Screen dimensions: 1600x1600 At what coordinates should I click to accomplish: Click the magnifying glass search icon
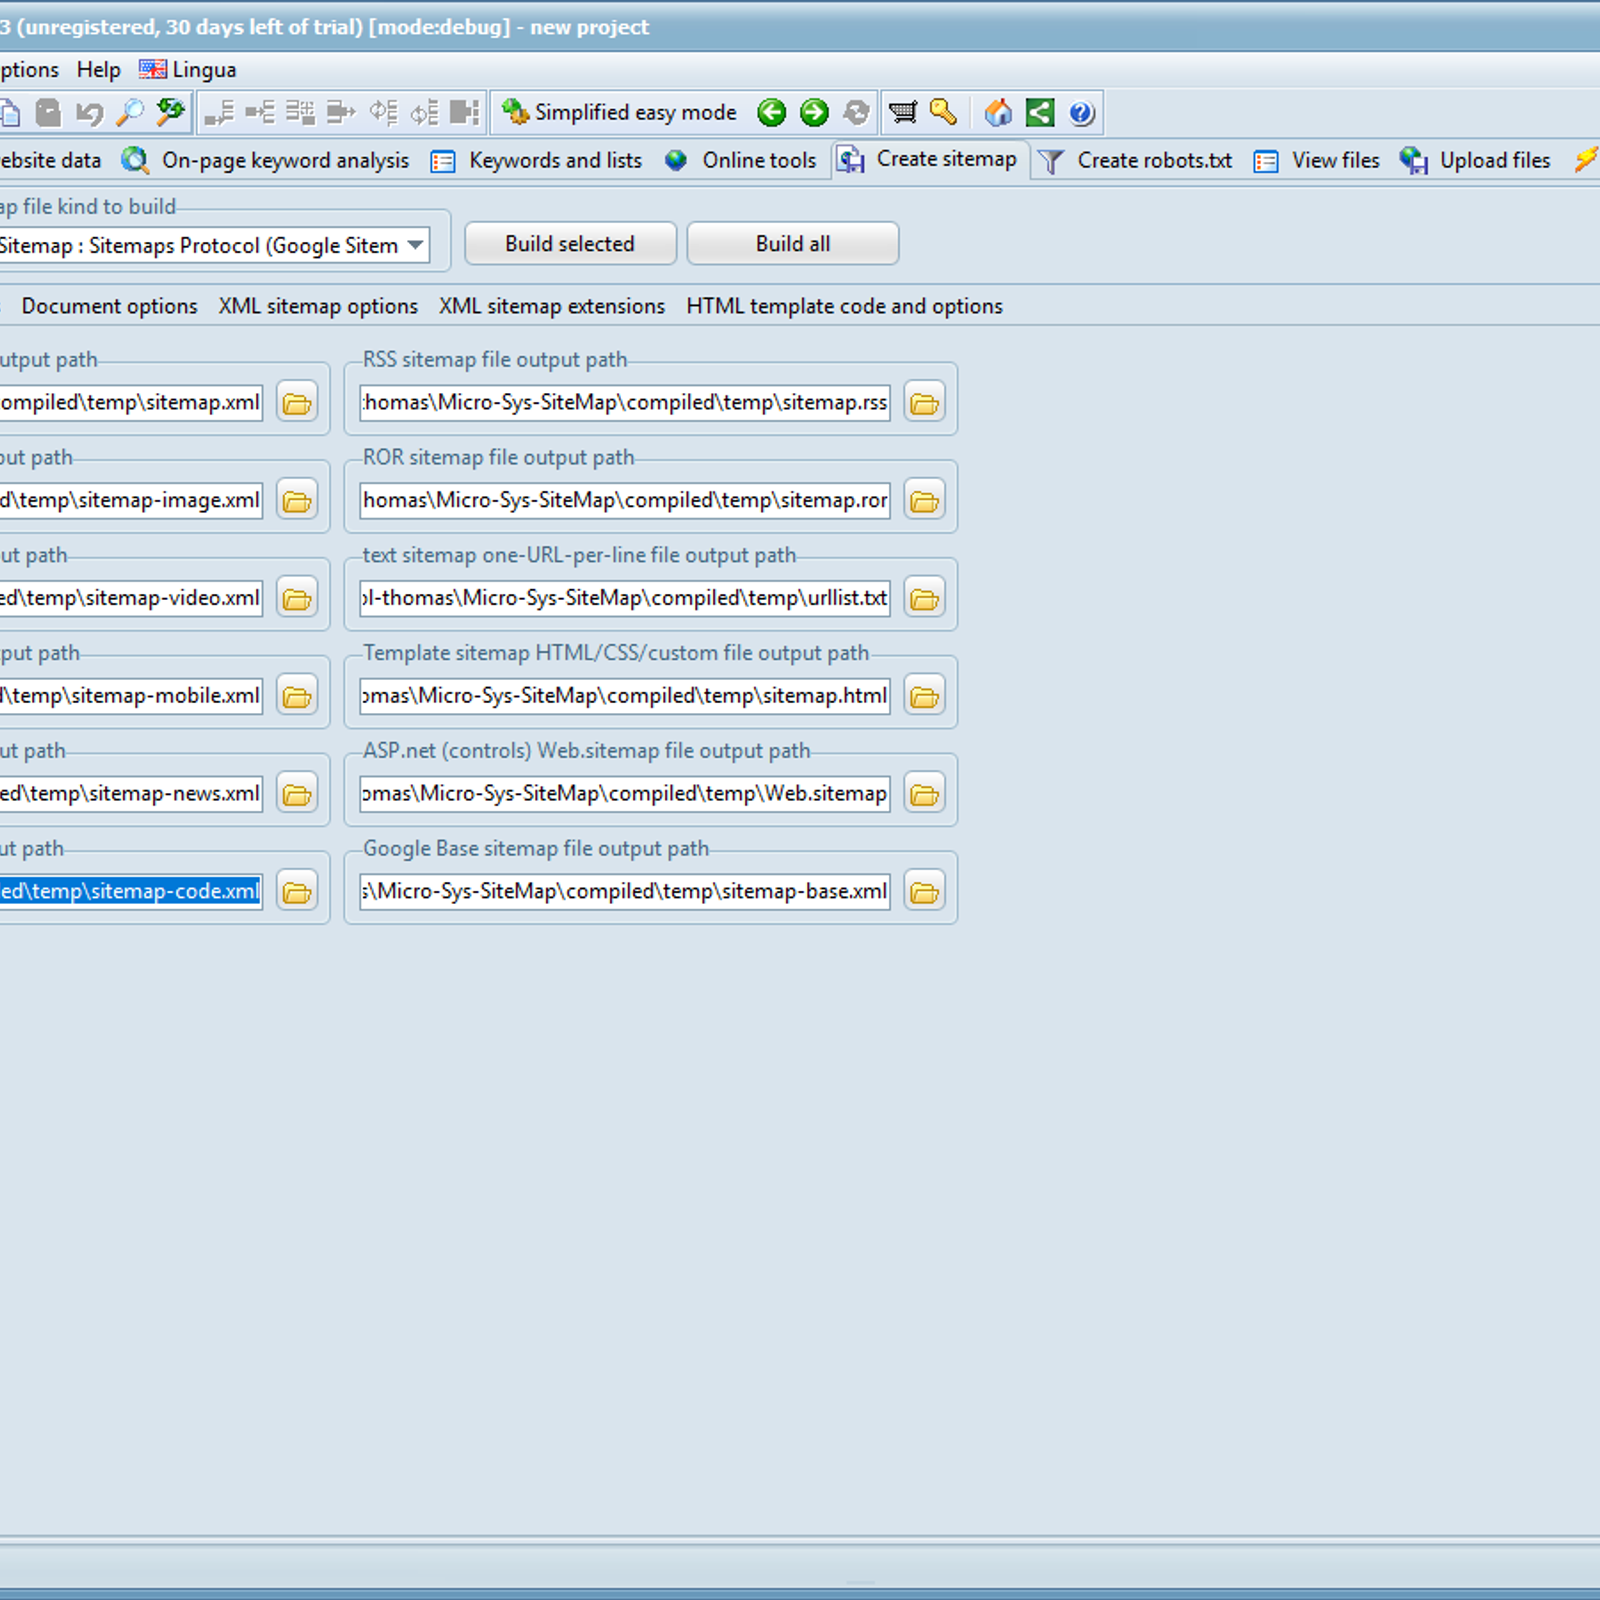[130, 112]
